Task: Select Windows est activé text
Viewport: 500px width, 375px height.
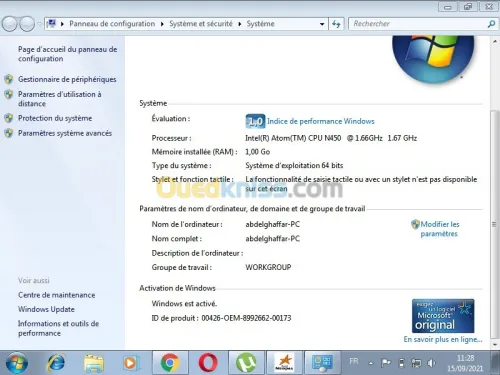Action: (184, 304)
